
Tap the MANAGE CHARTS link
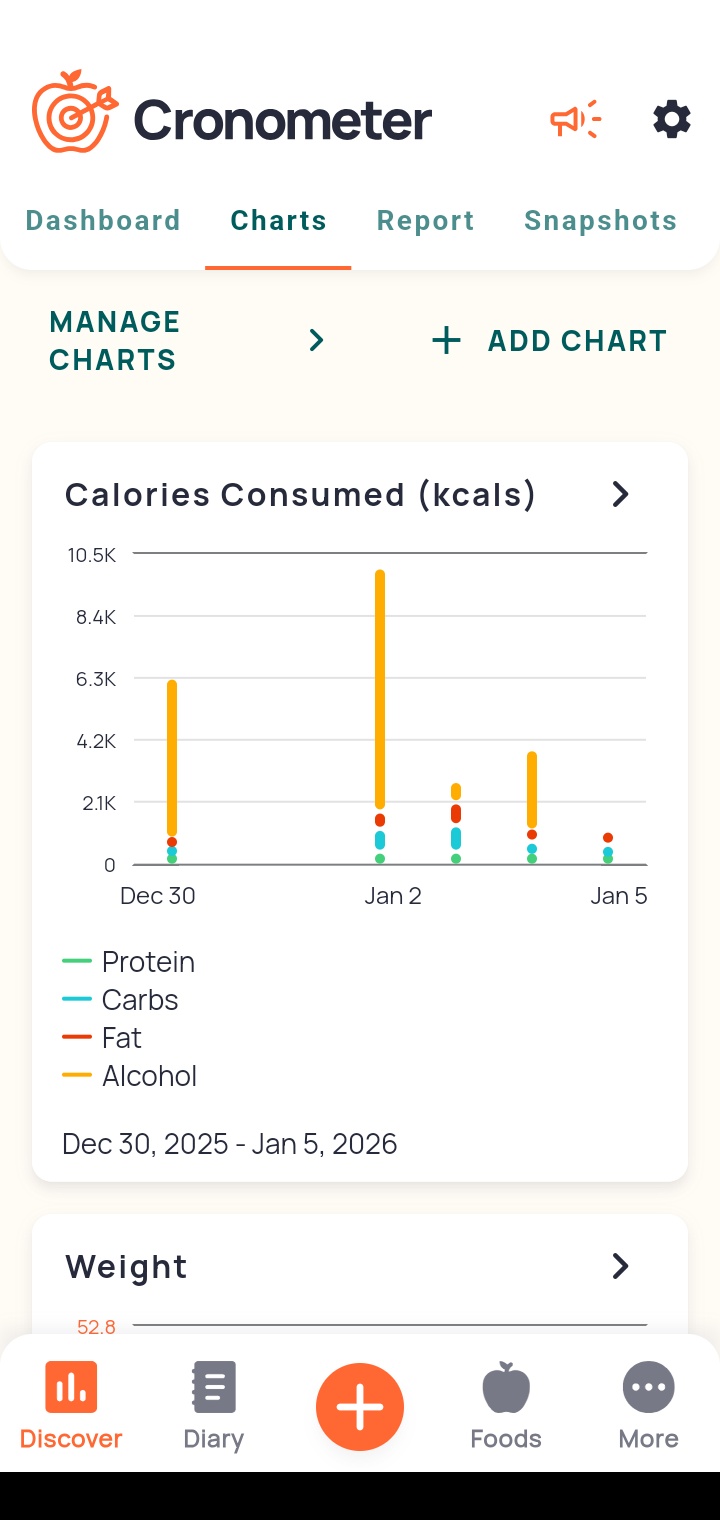tap(115, 341)
